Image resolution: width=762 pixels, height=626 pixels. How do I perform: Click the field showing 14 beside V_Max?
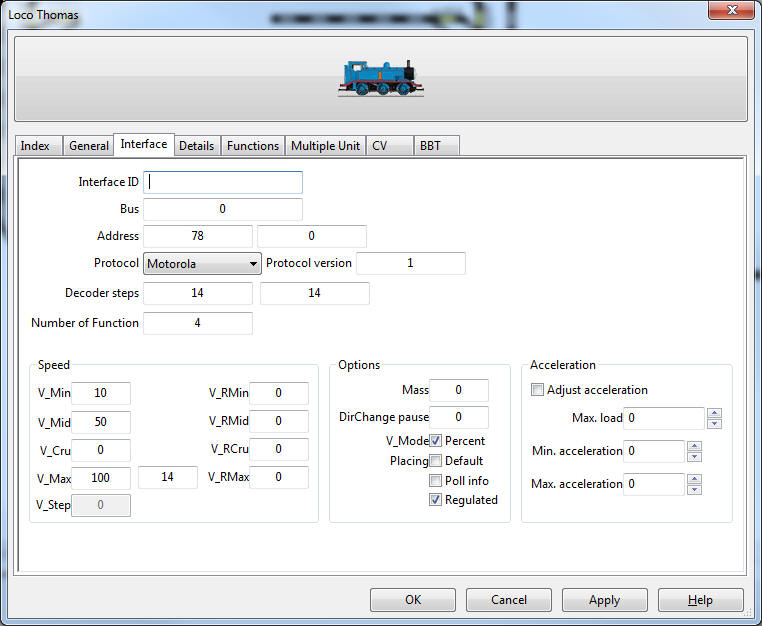click(x=168, y=477)
